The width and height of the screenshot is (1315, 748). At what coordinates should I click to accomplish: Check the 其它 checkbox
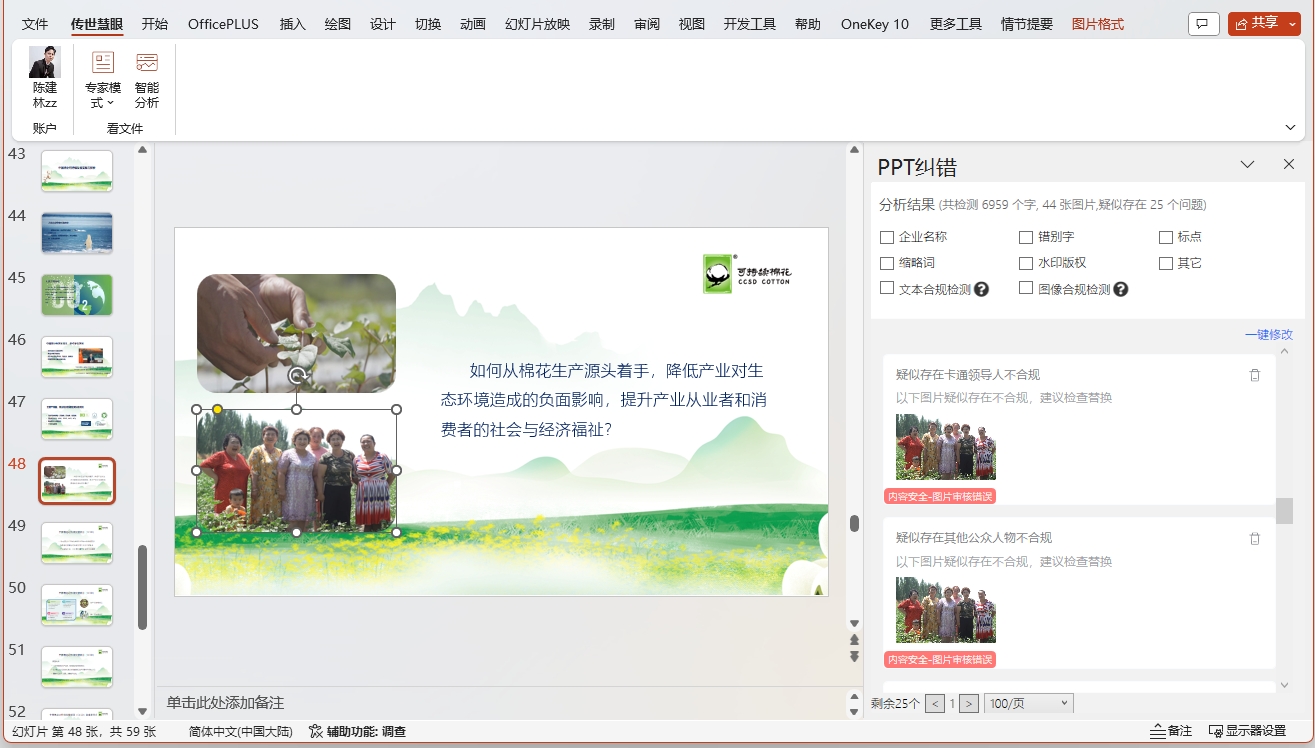[x=1166, y=263]
